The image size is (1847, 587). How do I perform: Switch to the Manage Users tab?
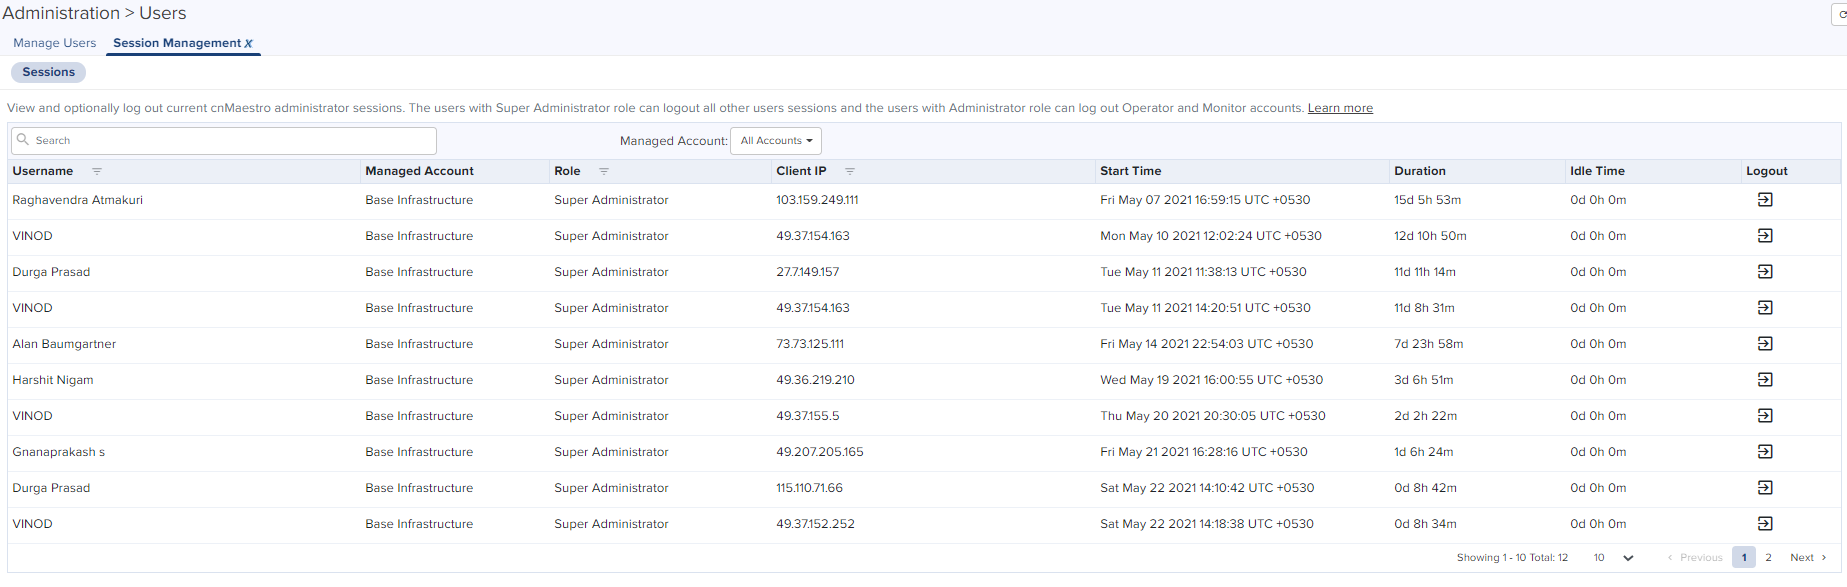point(55,43)
